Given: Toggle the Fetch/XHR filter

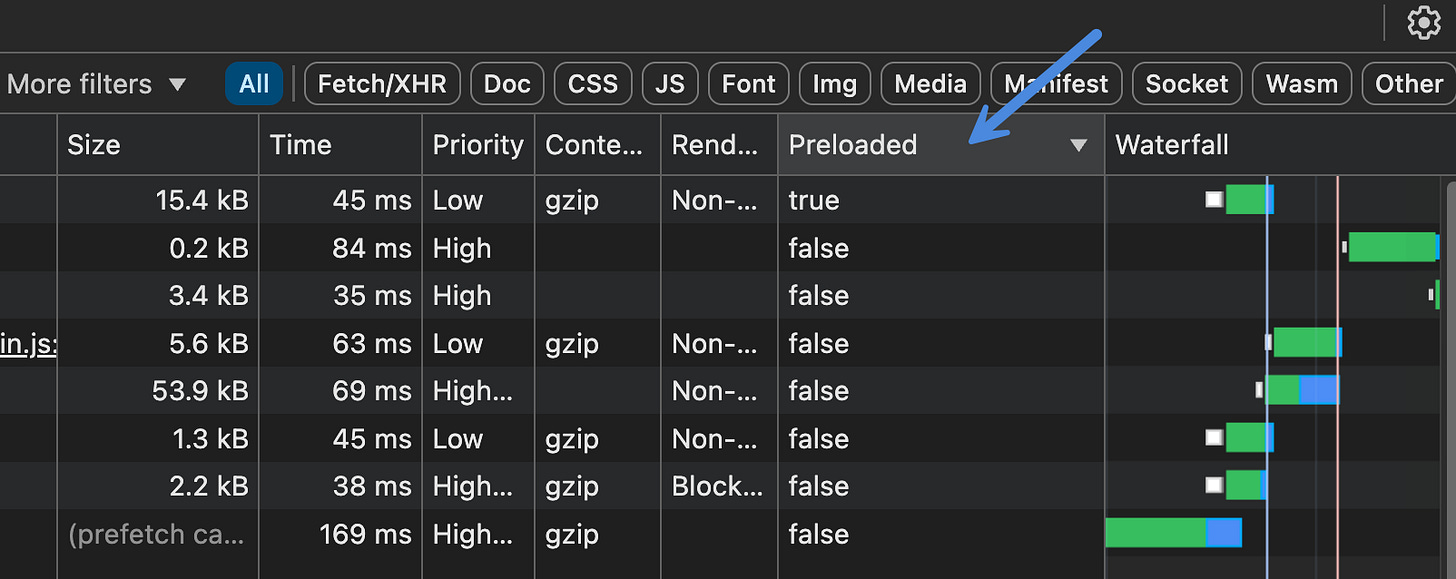Looking at the screenshot, I should [382, 84].
